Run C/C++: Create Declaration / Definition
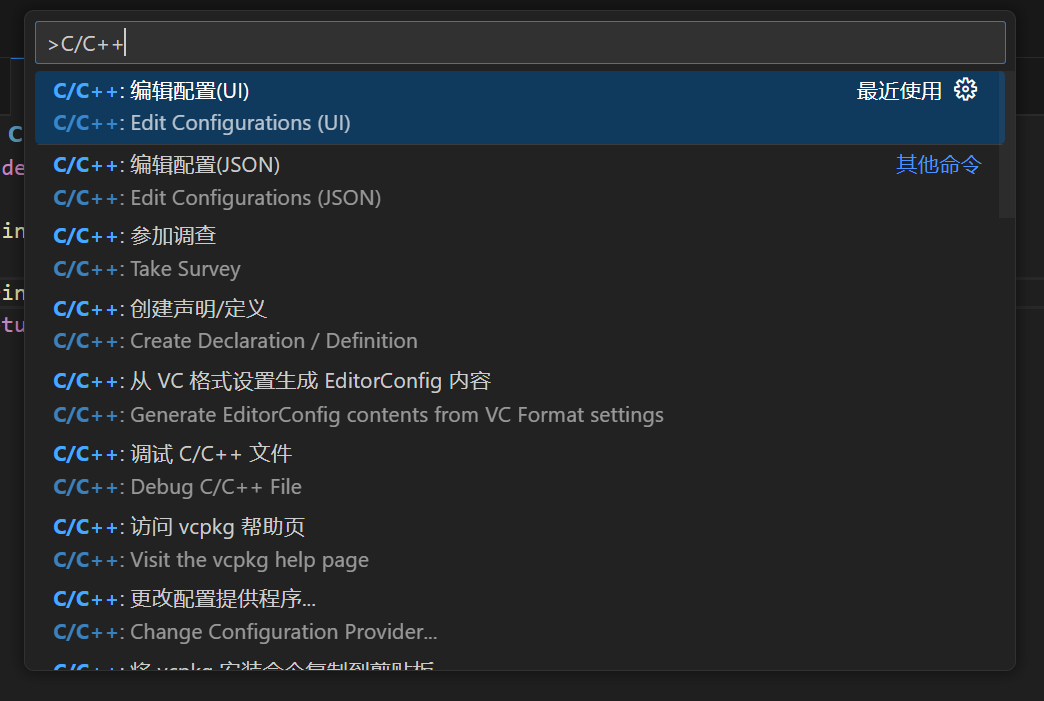Viewport: 1044px width, 701px height. [x=517, y=325]
